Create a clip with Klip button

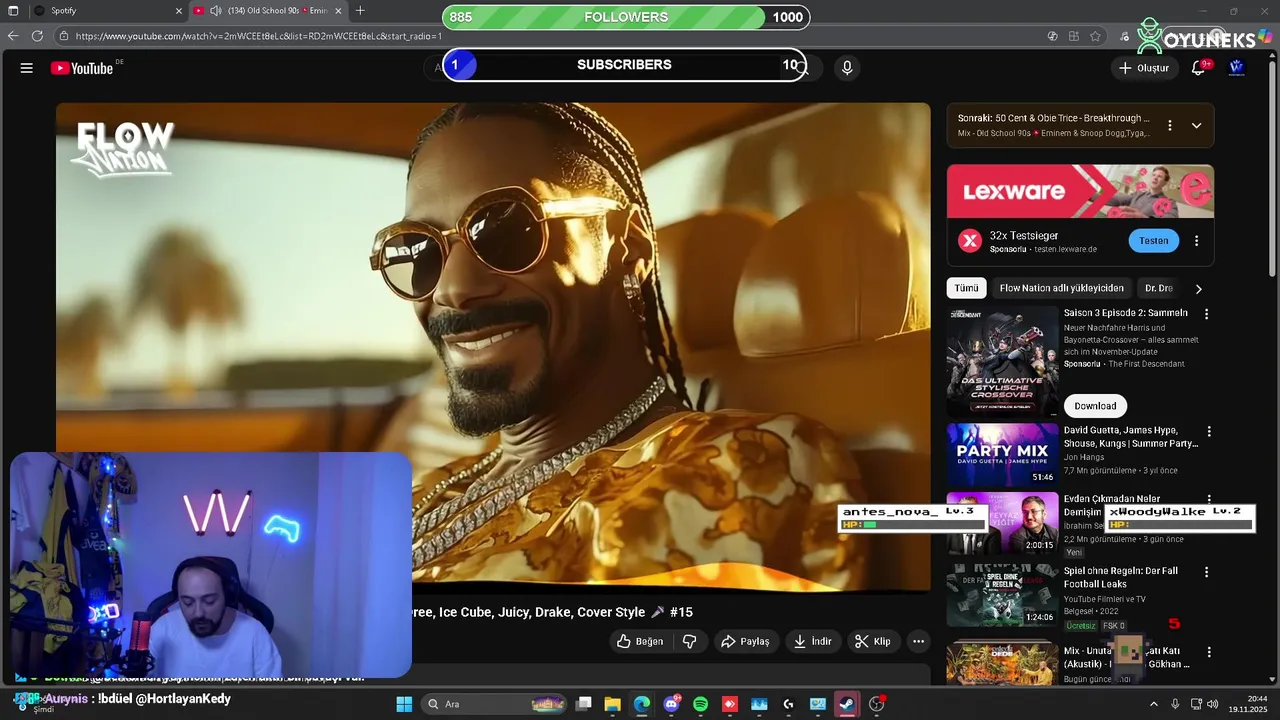(x=872, y=641)
